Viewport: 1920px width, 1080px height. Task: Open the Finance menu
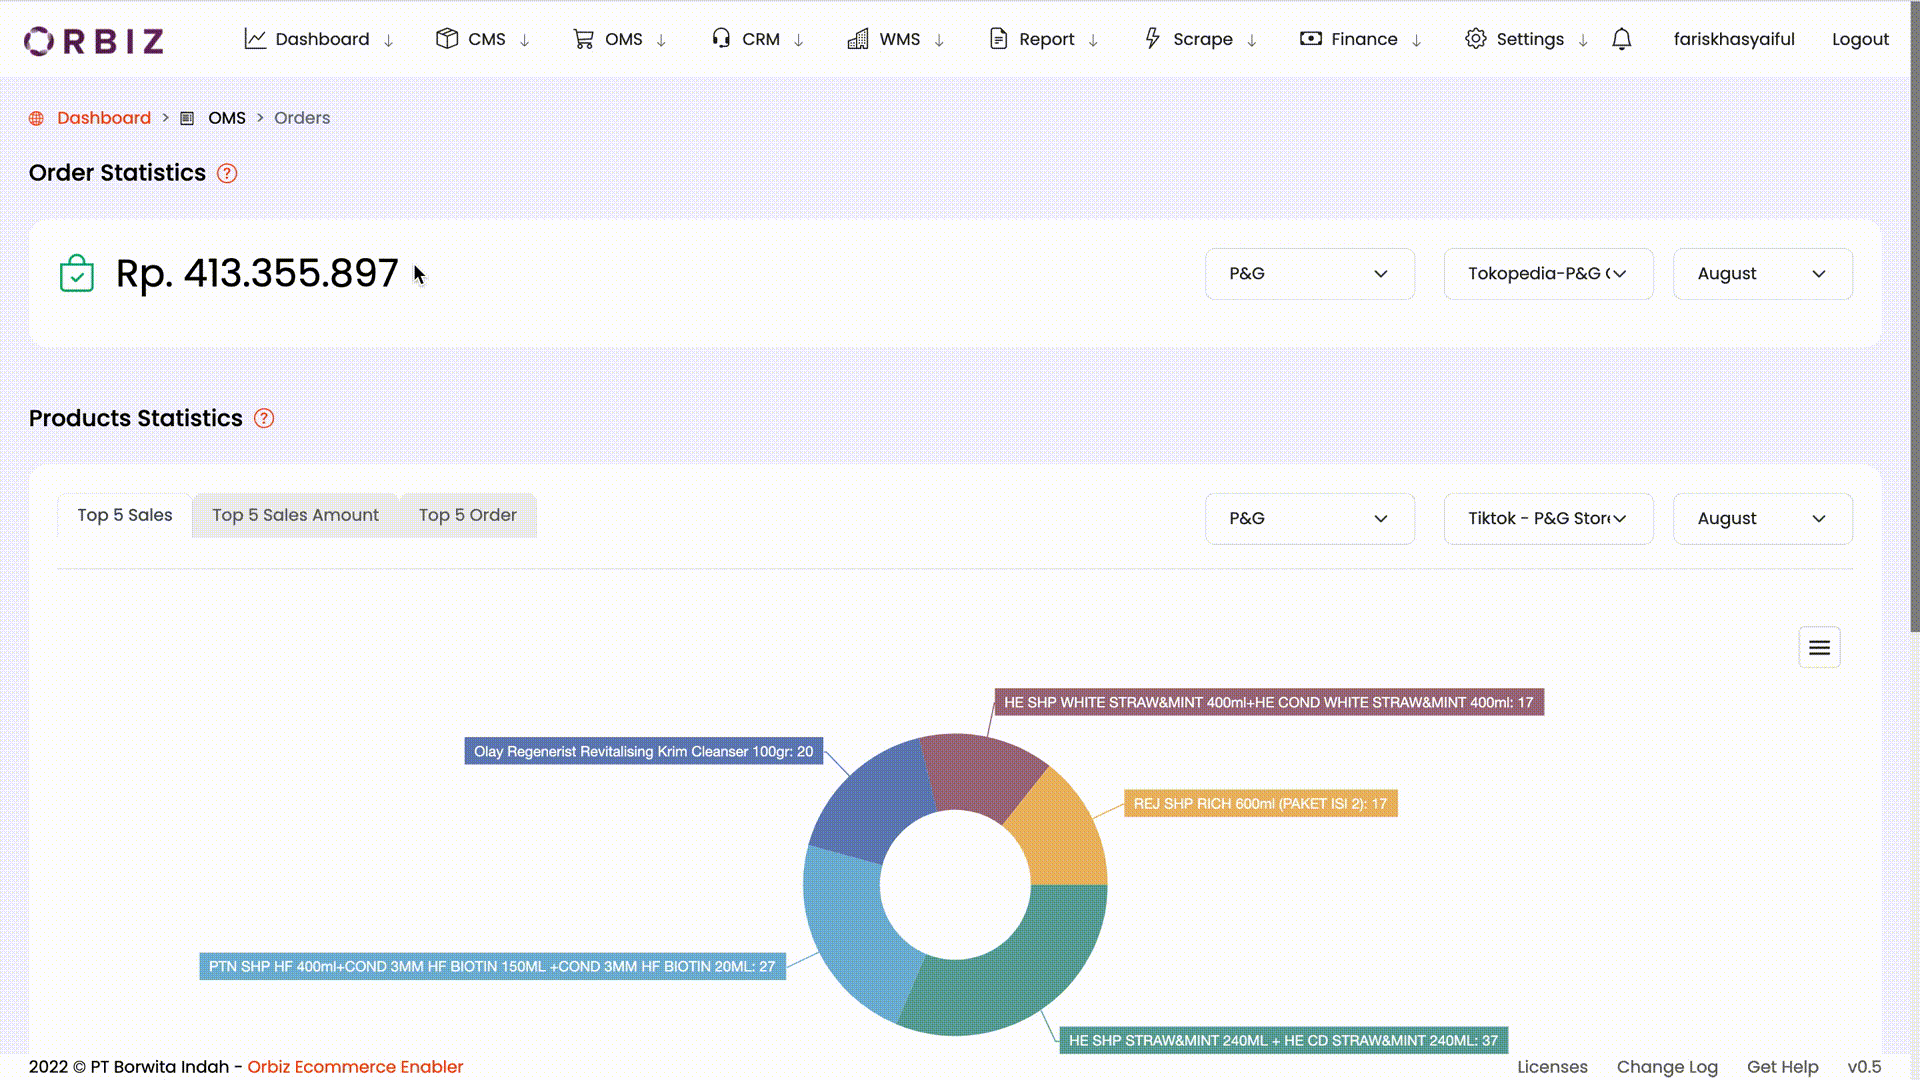pyautogui.click(x=1362, y=39)
